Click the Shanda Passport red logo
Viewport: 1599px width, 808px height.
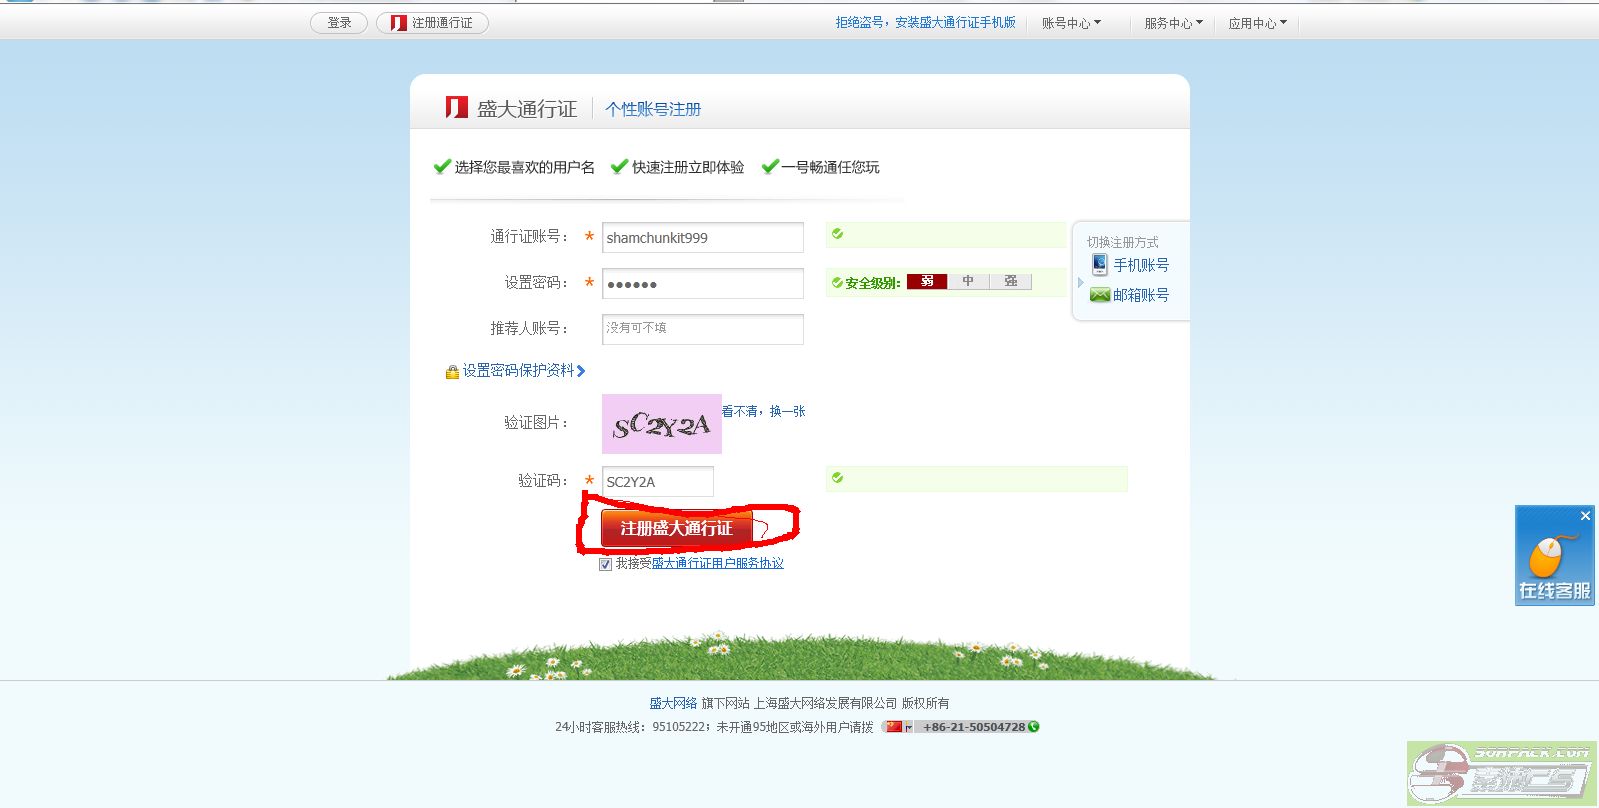(x=456, y=108)
